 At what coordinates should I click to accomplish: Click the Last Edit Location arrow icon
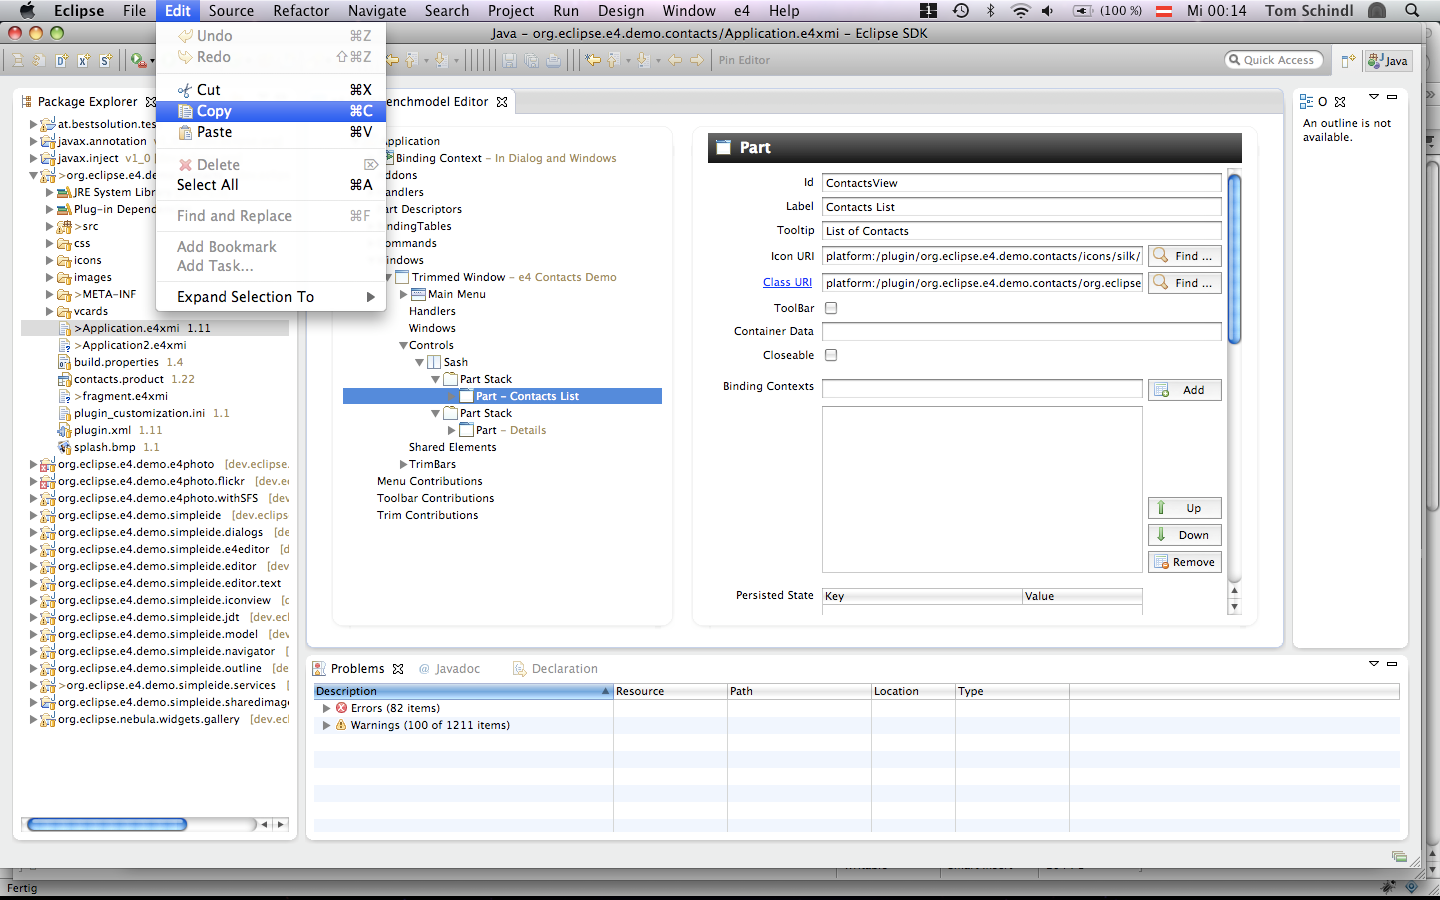(593, 60)
